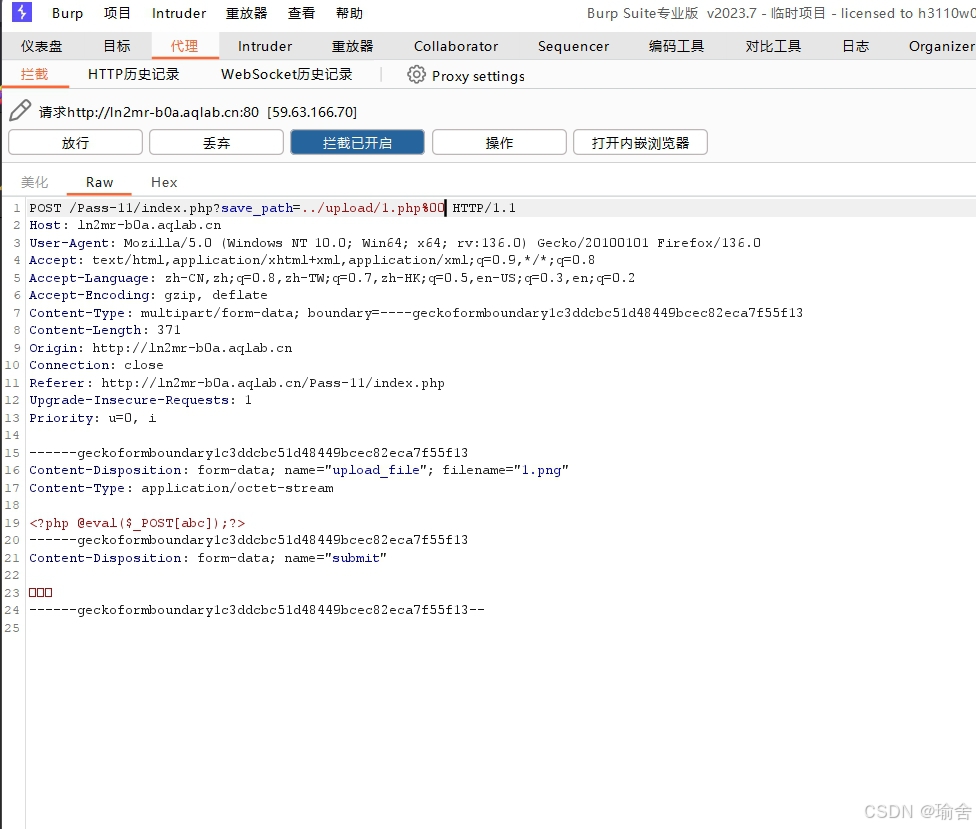Viewport: 976px width, 829px height.
Task: Open the Intruder menu in menu bar
Action: [x=179, y=13]
